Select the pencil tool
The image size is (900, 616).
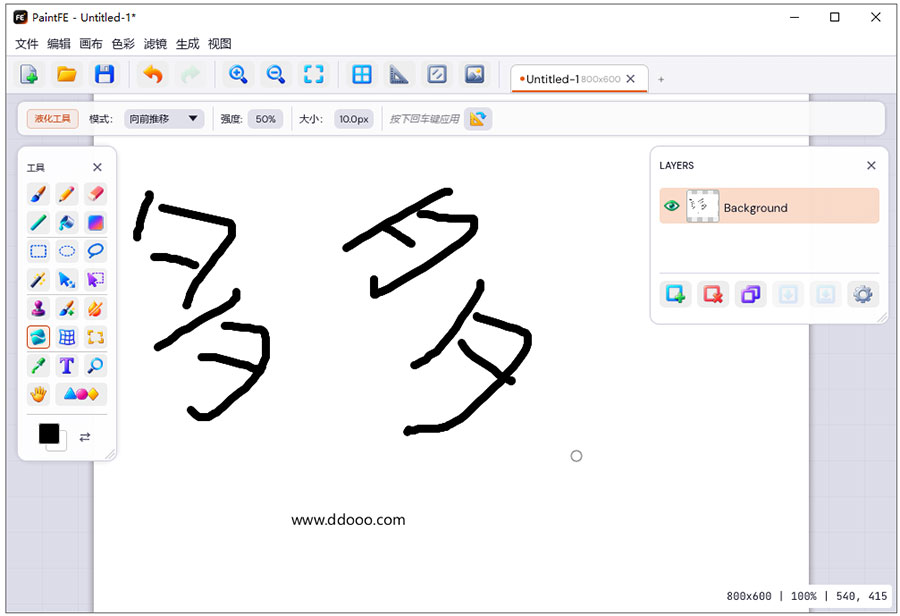click(x=67, y=194)
